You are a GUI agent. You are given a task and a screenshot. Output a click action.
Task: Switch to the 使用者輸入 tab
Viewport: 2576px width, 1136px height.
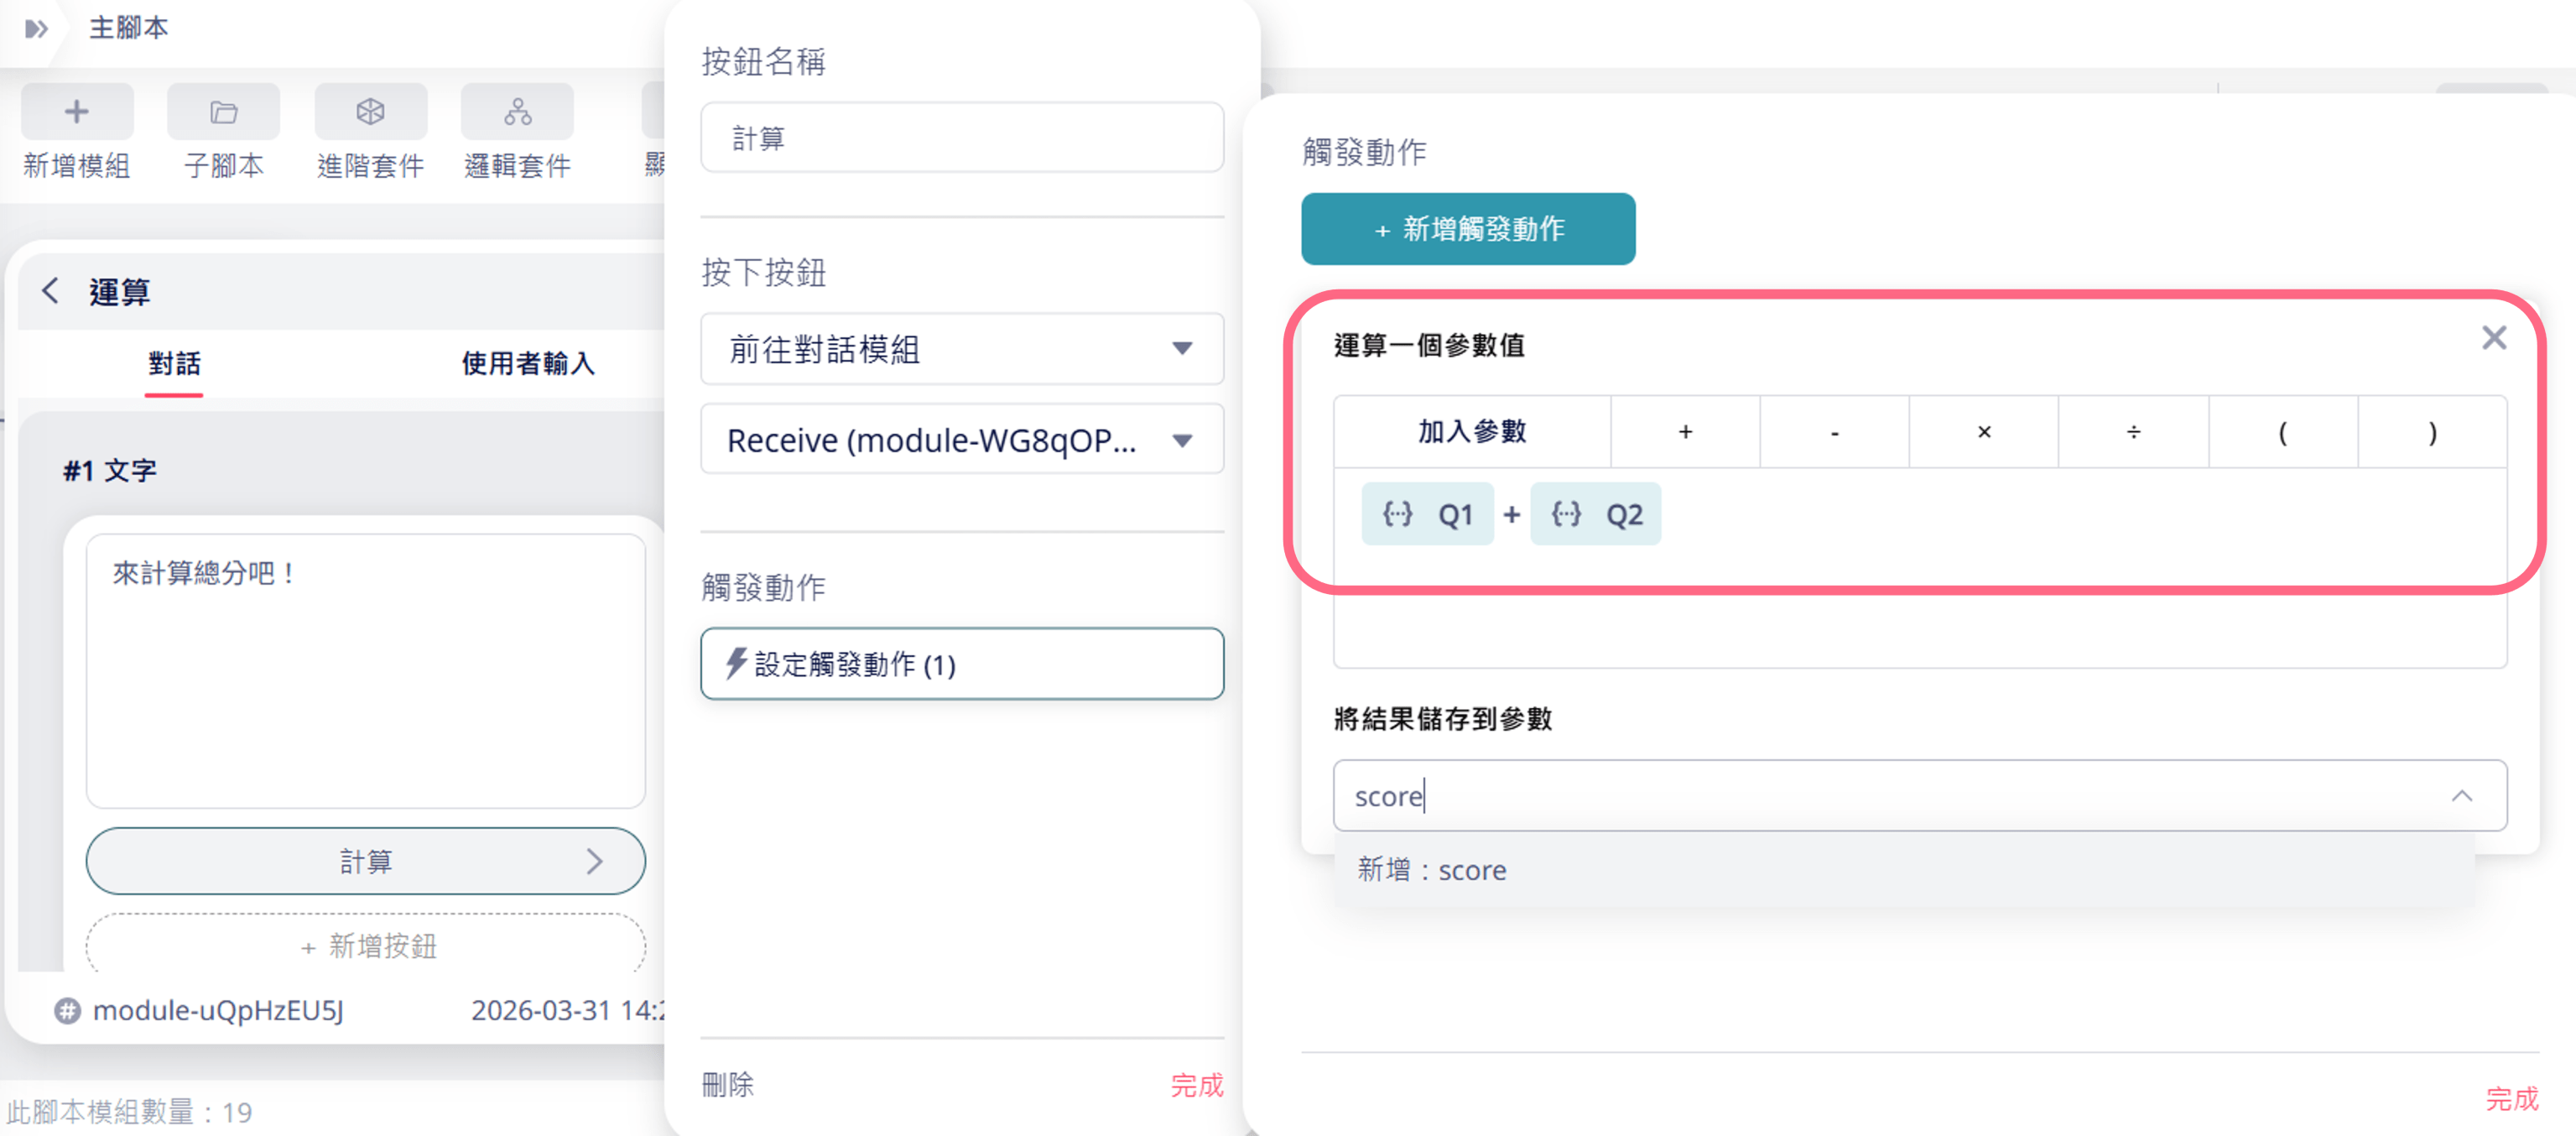click(x=528, y=363)
